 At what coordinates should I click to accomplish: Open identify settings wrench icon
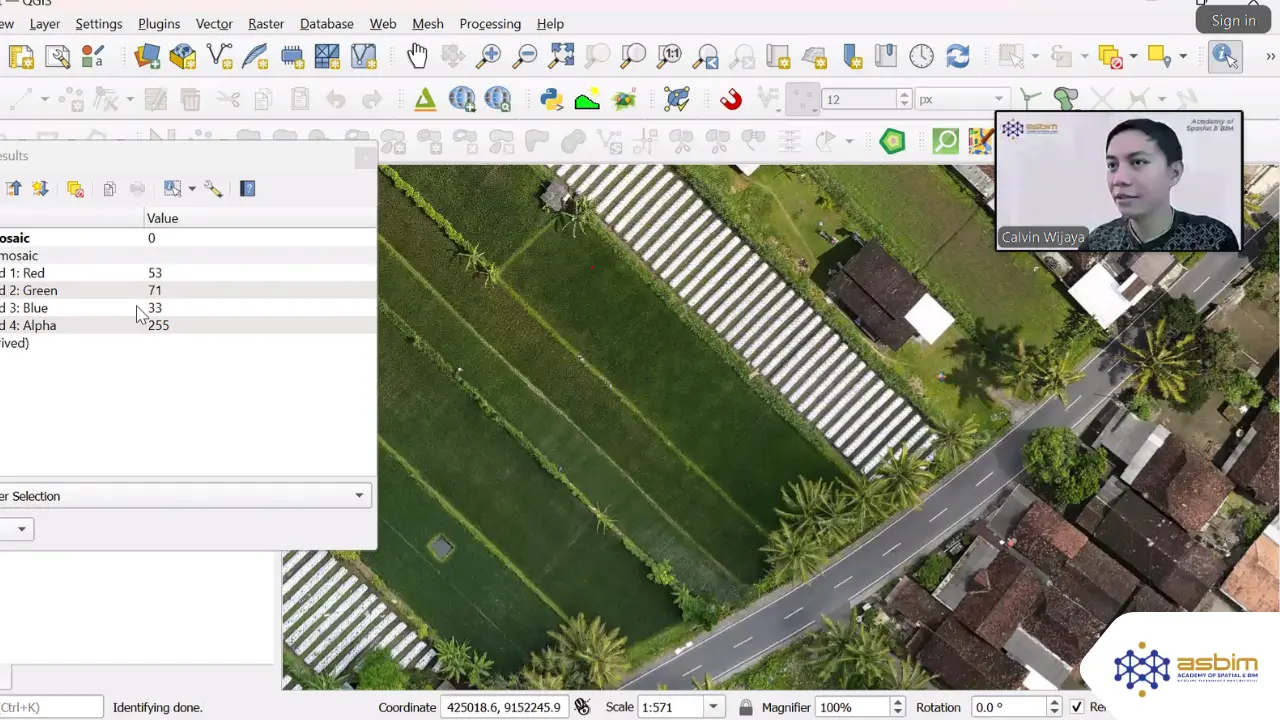point(212,188)
